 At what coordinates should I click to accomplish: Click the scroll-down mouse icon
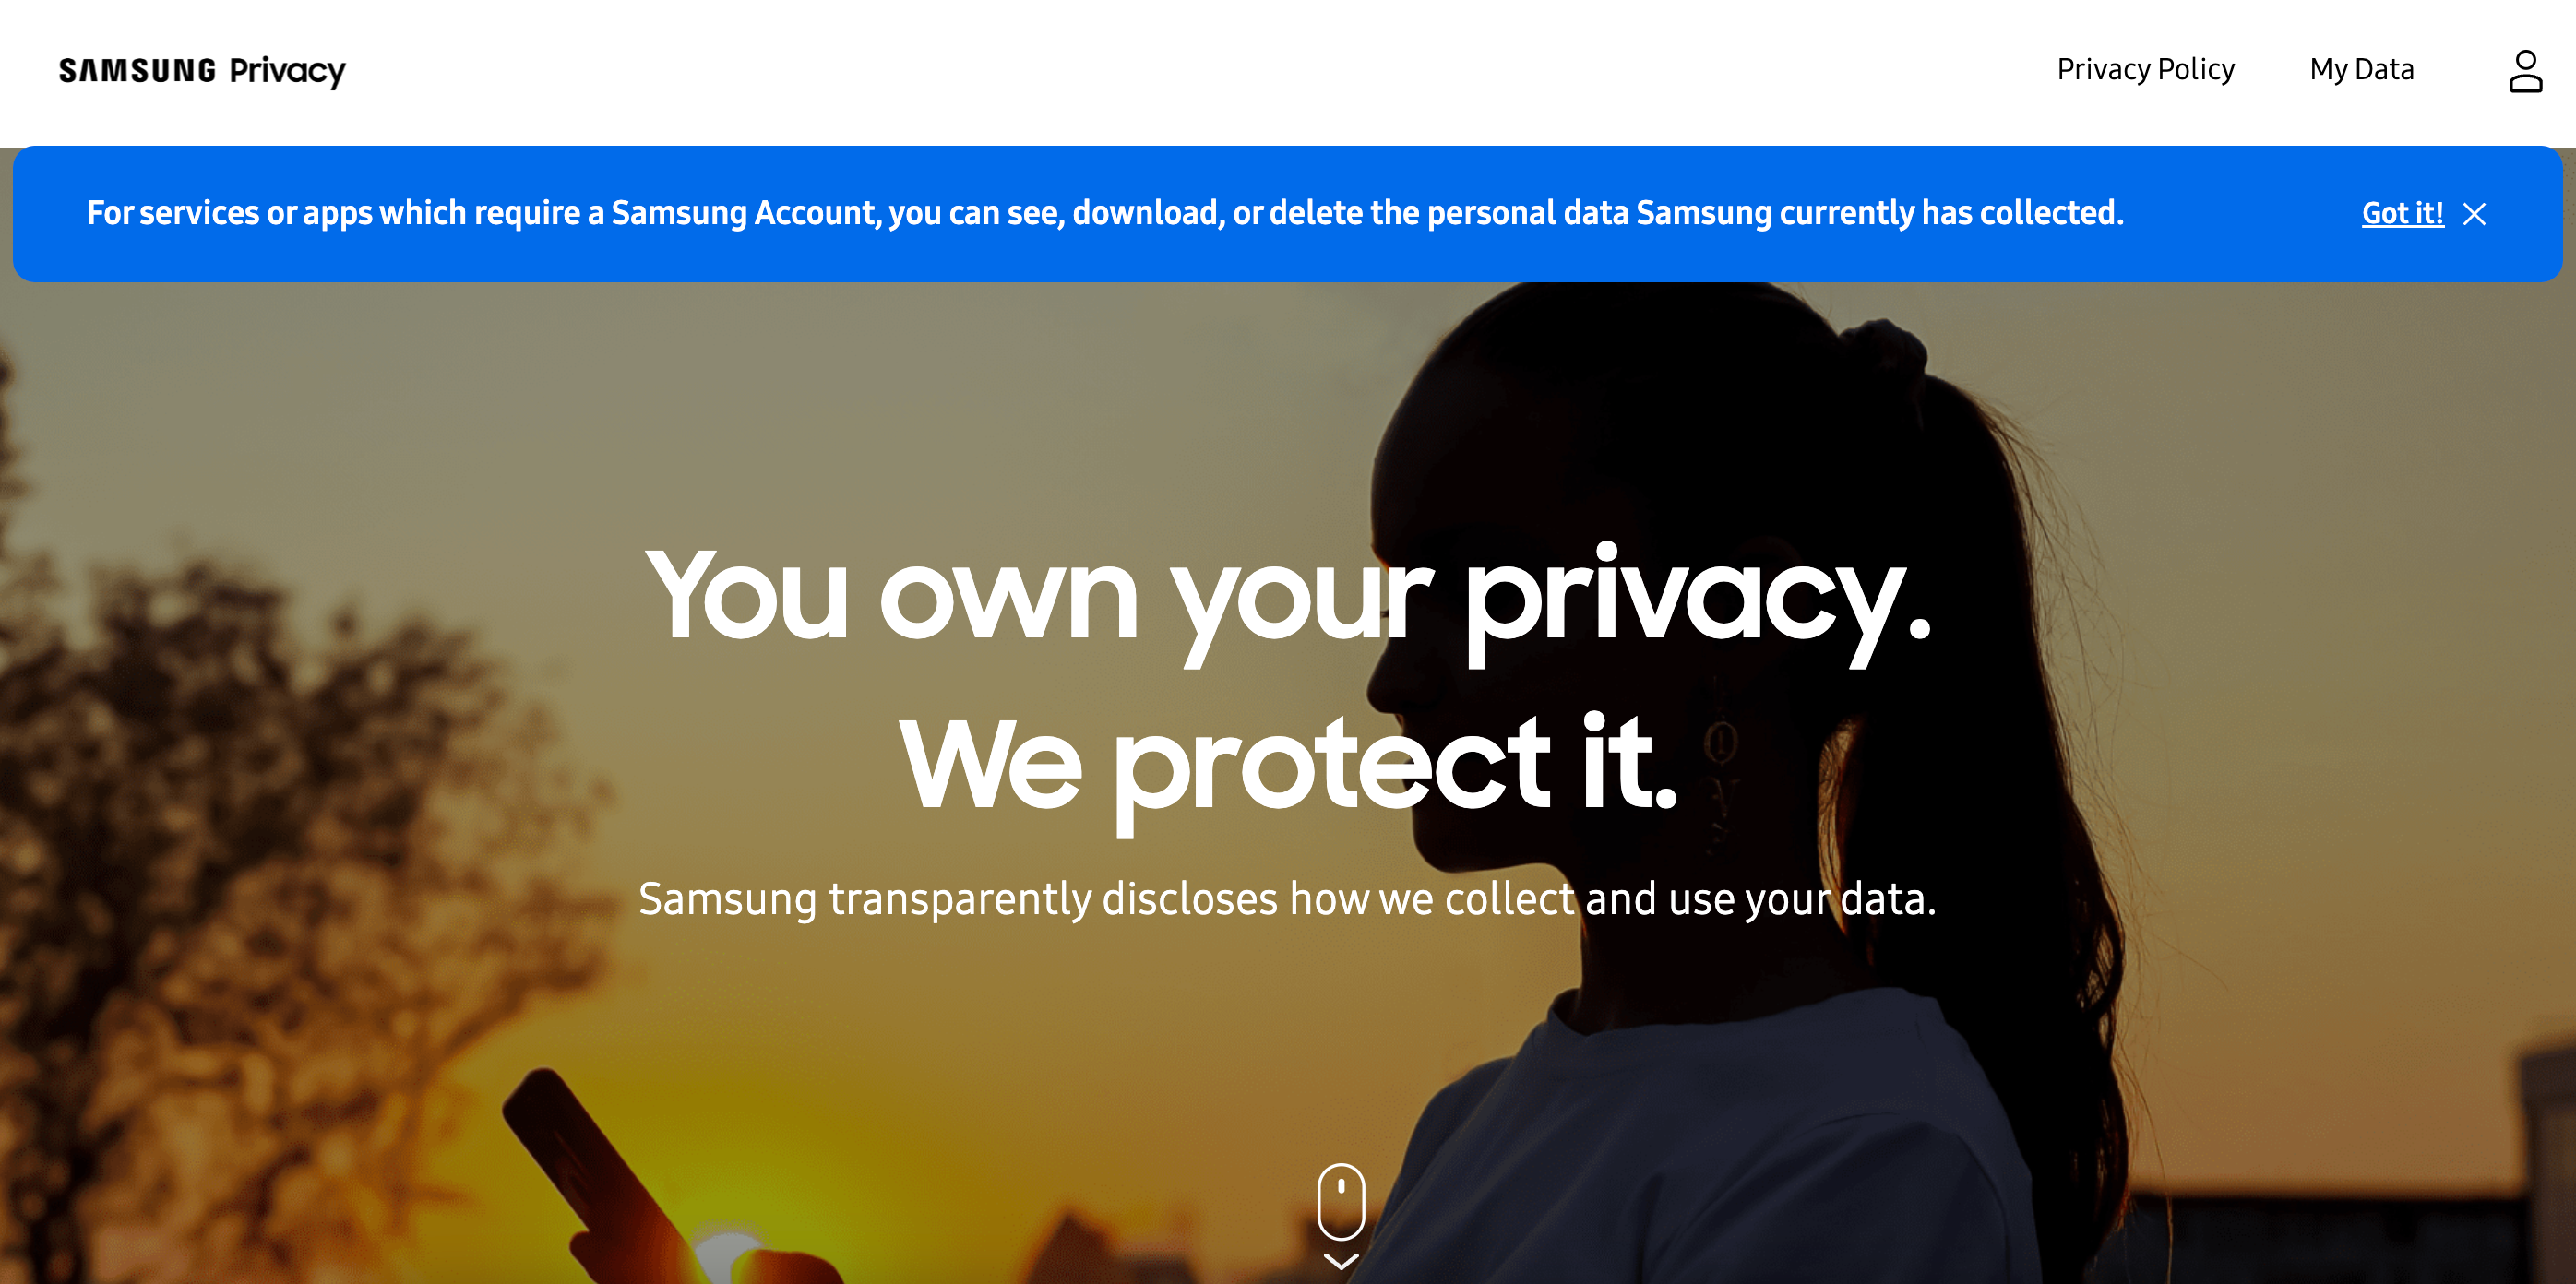tap(1340, 1200)
